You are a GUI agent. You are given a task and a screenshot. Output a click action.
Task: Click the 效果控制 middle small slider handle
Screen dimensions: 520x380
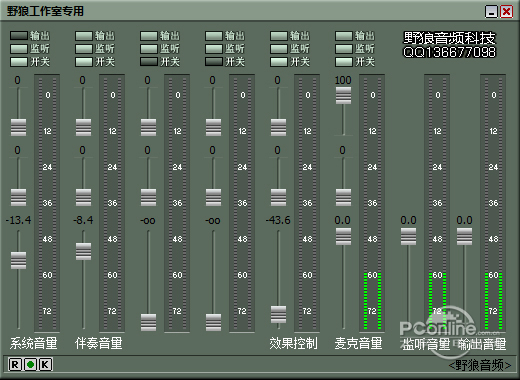(278, 198)
